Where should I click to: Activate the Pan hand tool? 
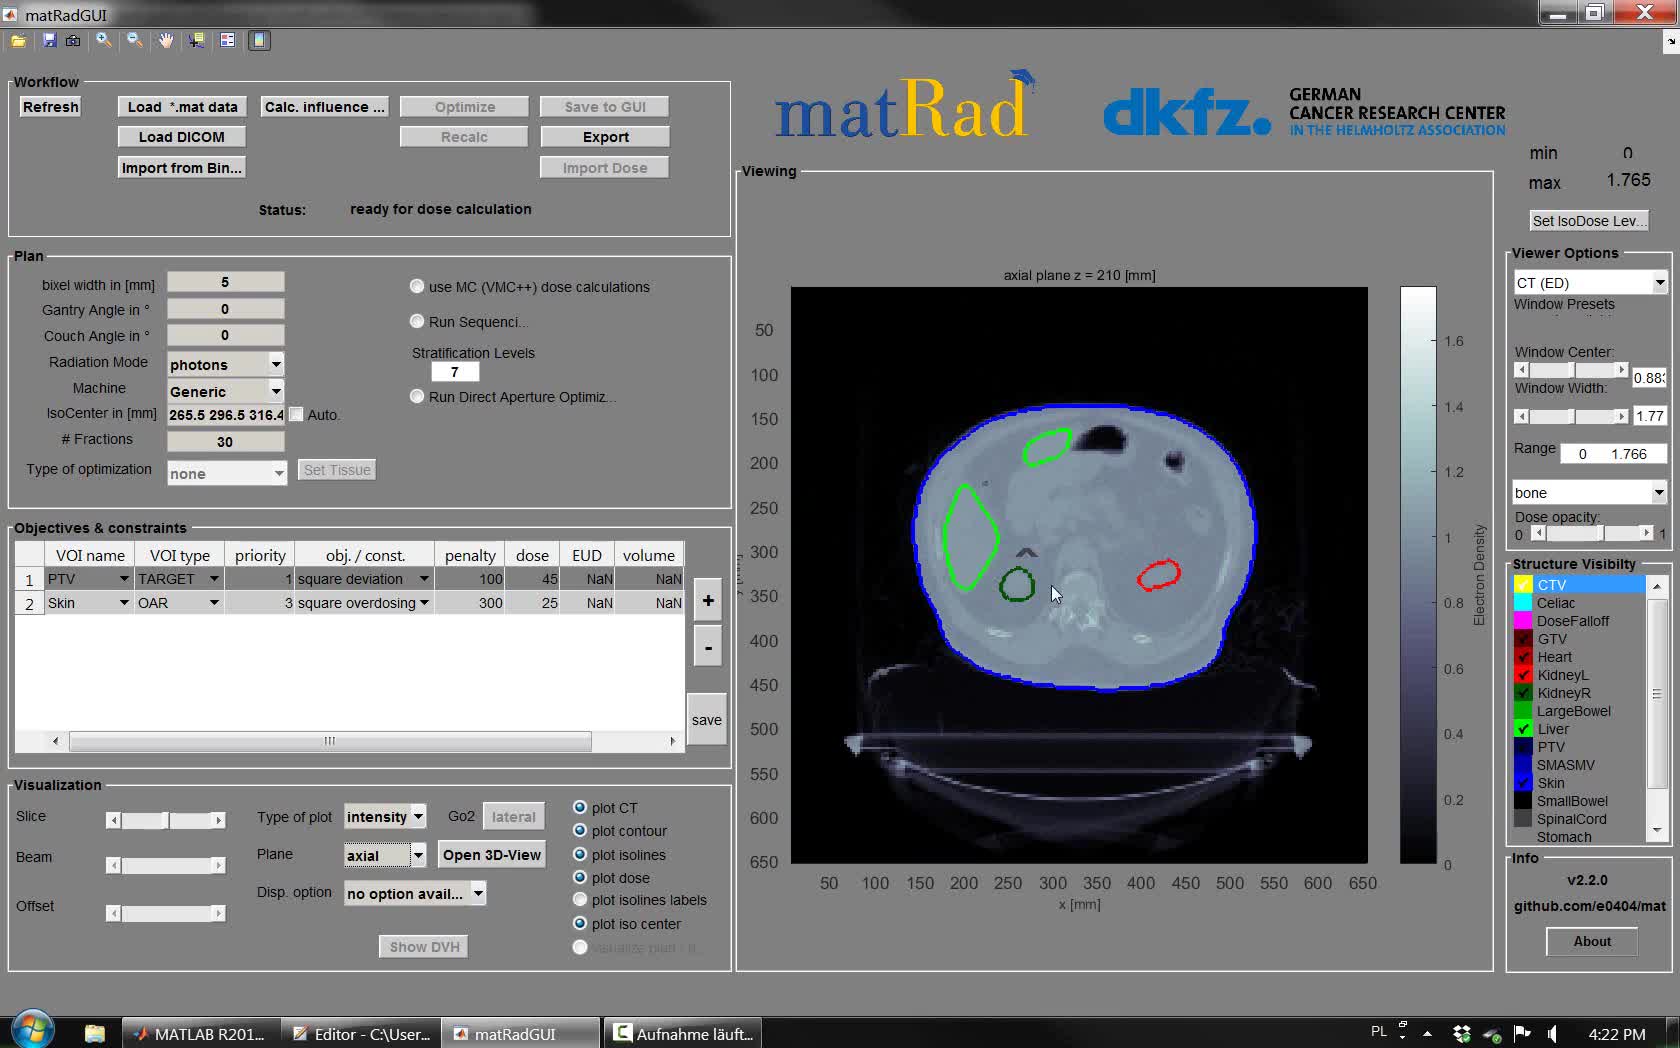[165, 40]
